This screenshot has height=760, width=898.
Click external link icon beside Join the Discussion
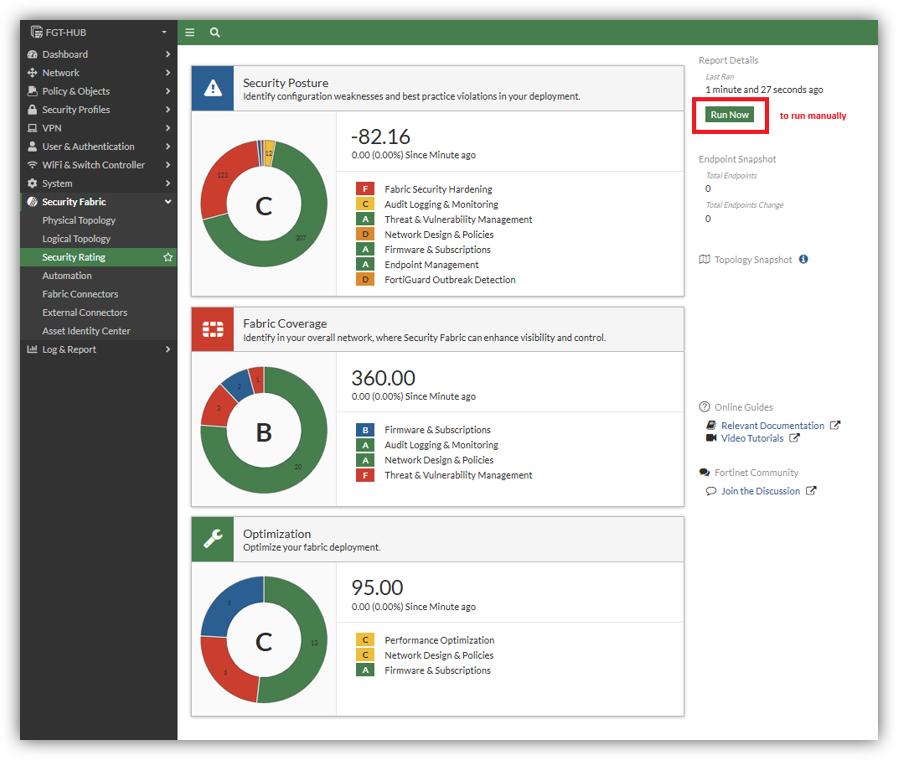(811, 491)
